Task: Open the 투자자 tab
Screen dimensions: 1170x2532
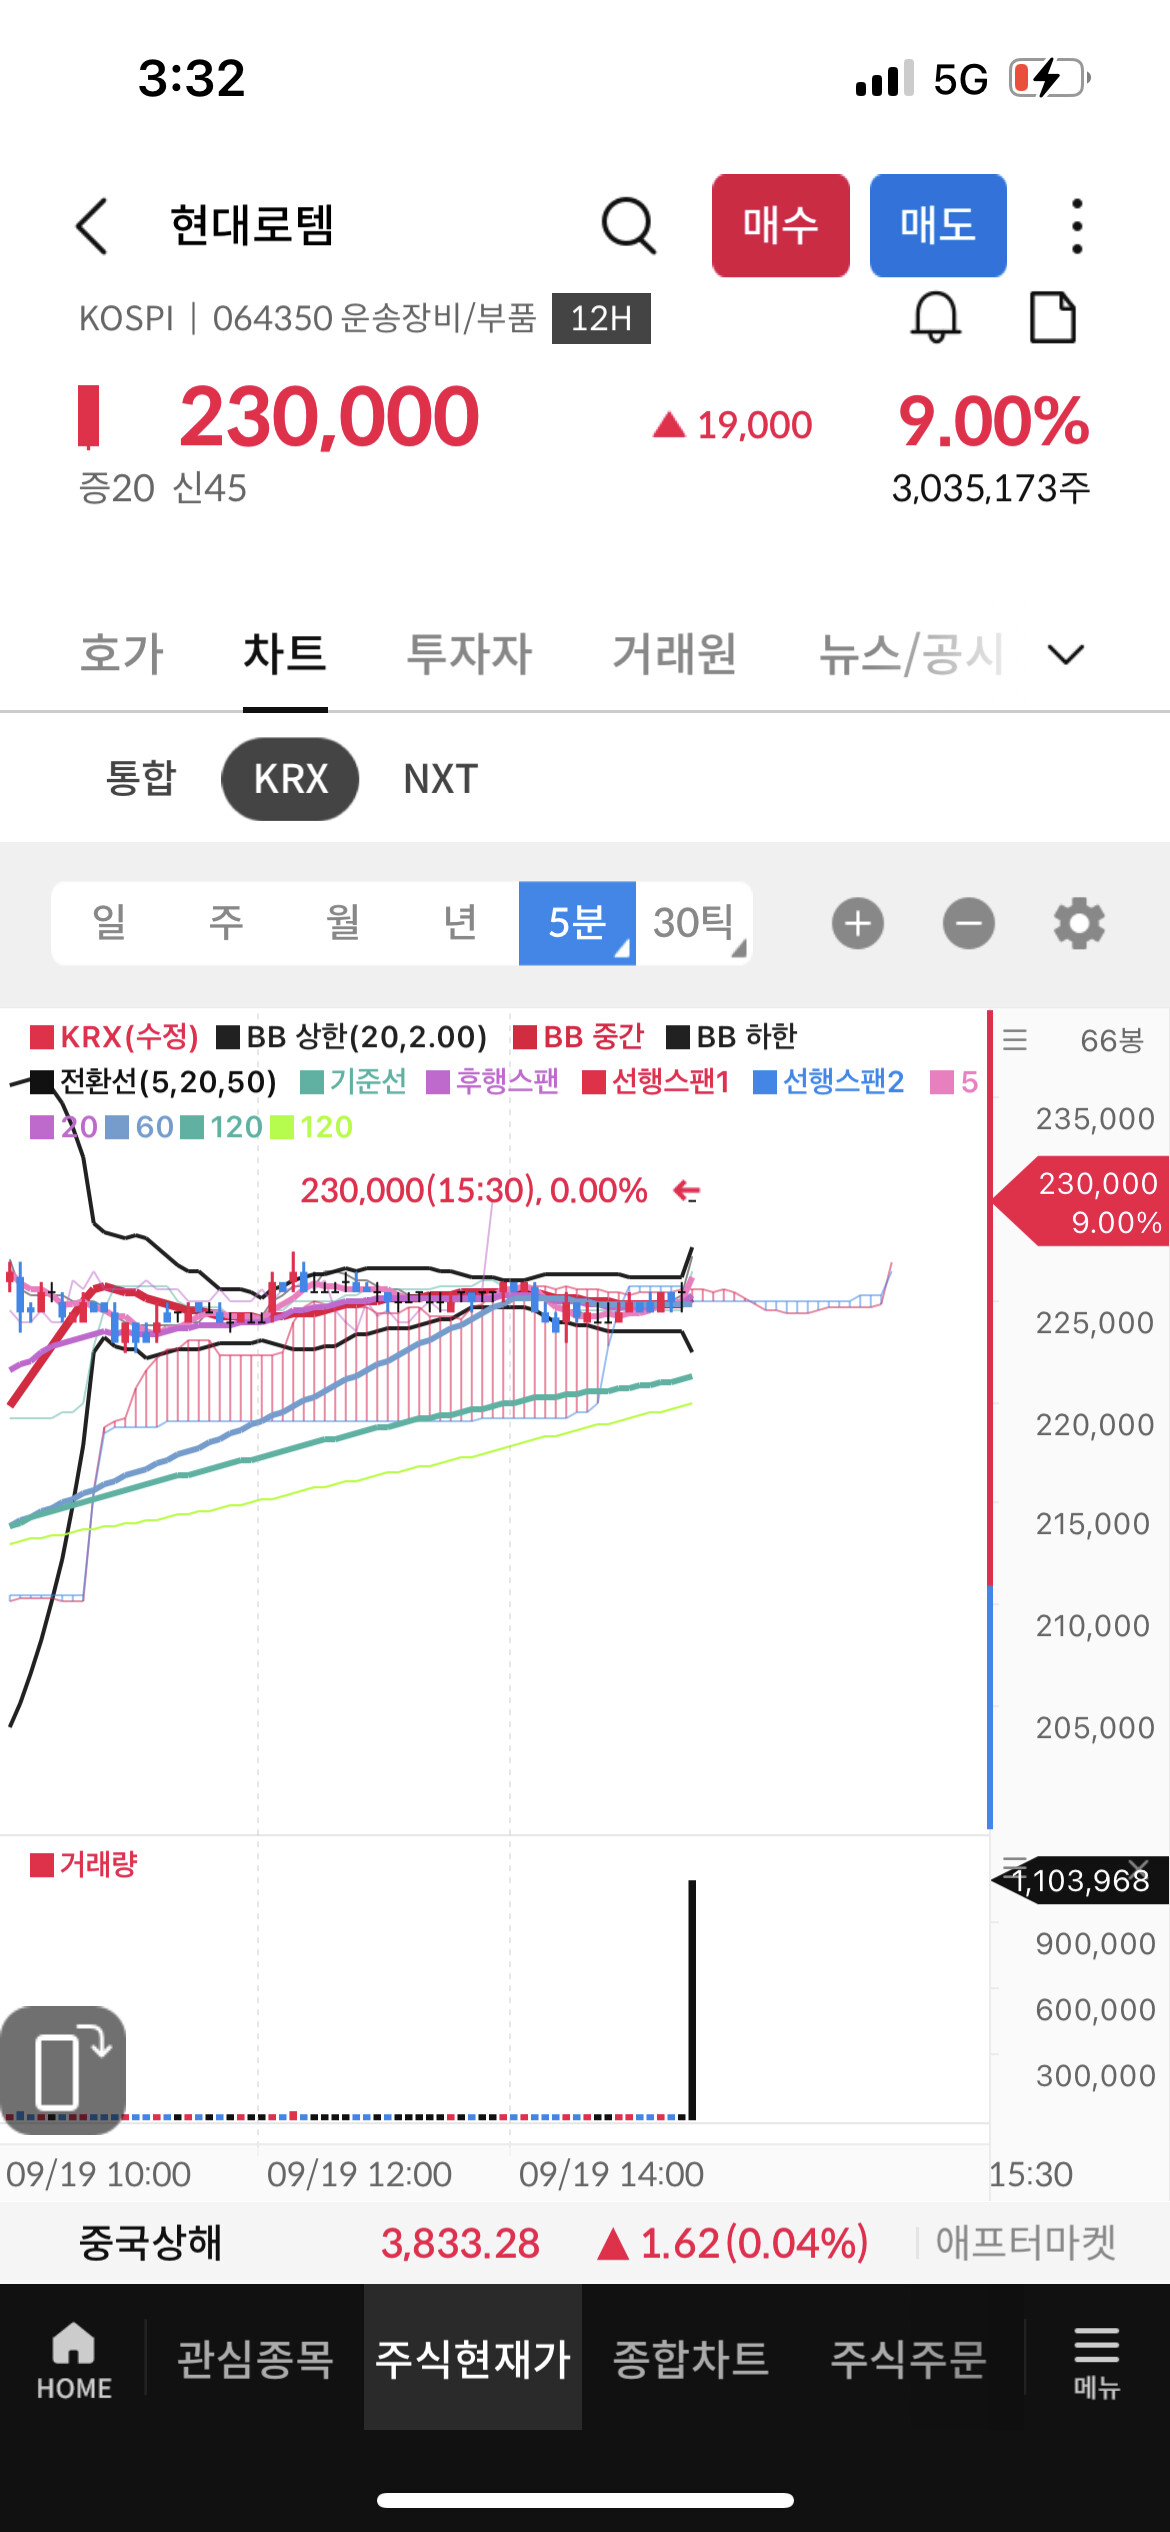Action: click(x=469, y=654)
